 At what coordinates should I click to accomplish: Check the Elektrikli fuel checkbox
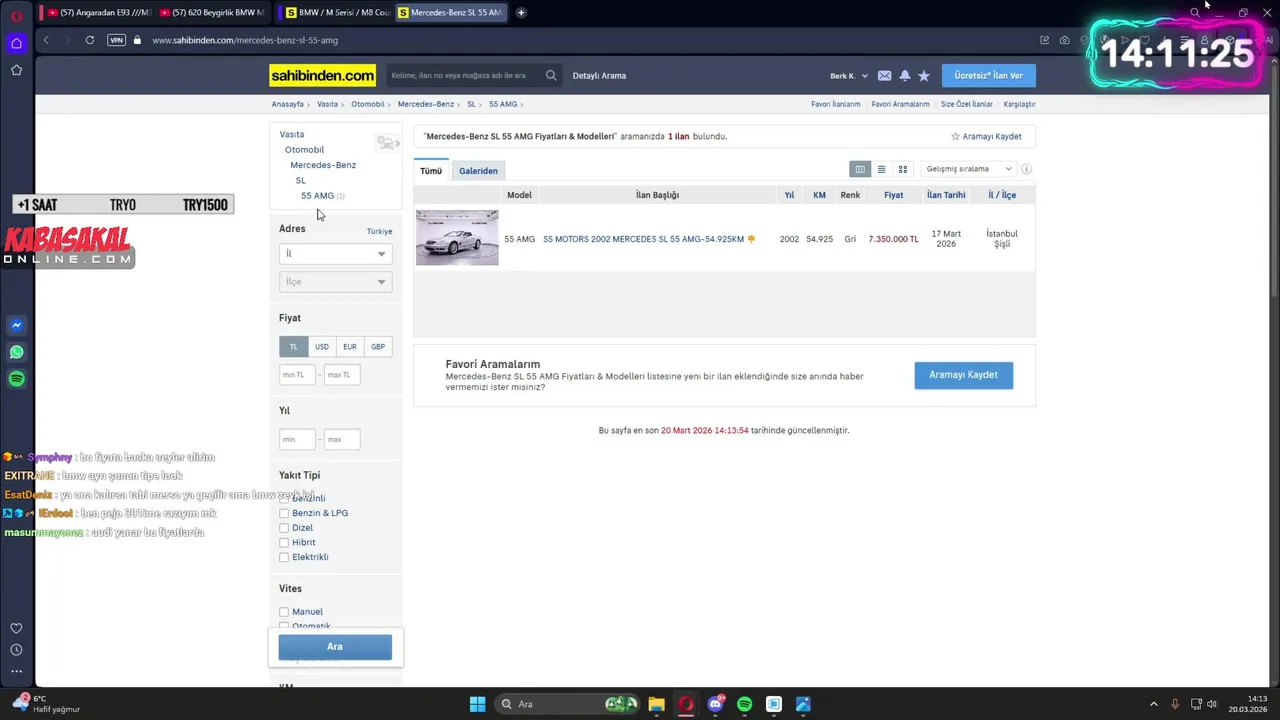[x=284, y=557]
